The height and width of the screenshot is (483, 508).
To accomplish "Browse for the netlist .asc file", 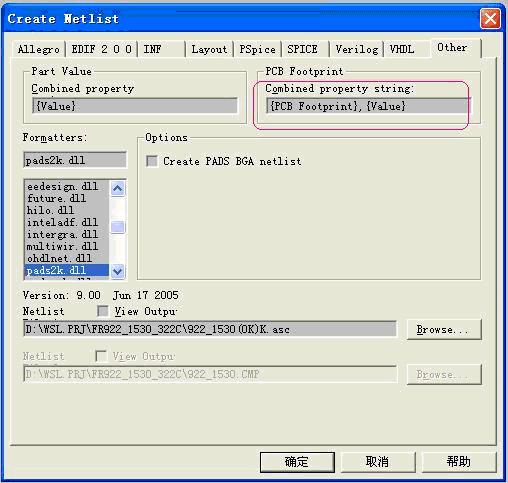I will click(444, 329).
